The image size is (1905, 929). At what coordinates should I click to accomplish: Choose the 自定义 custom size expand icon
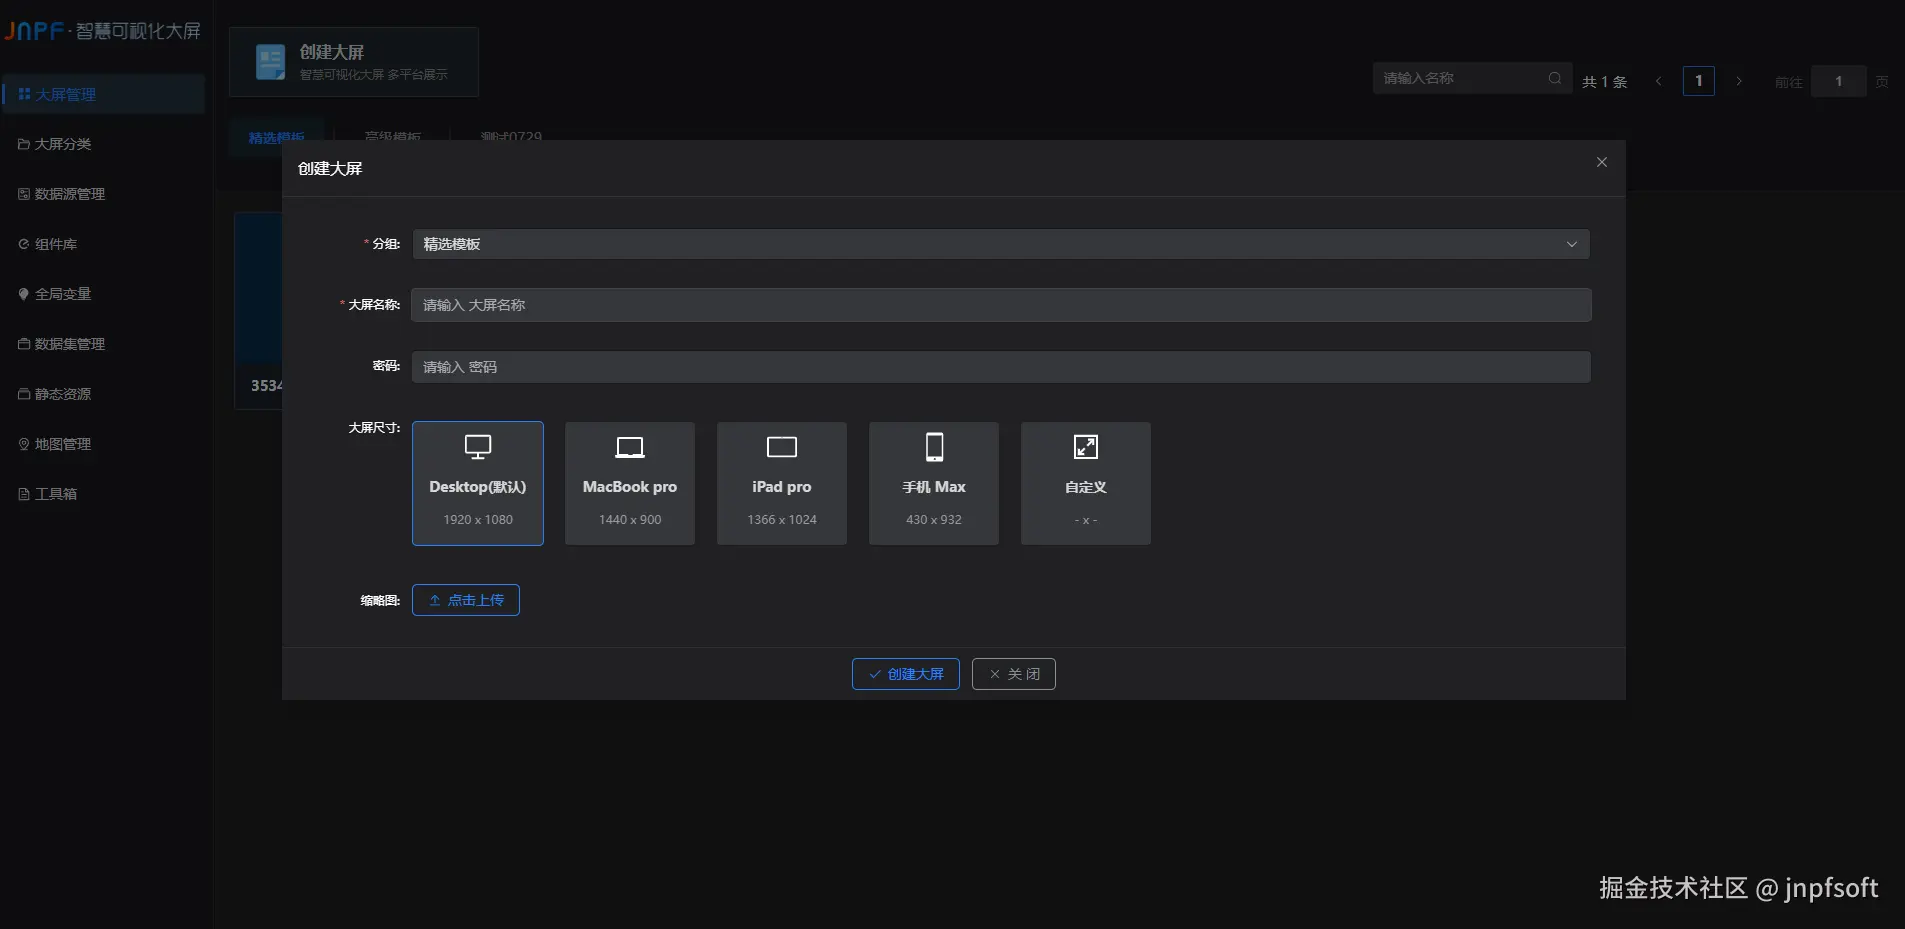click(x=1086, y=447)
